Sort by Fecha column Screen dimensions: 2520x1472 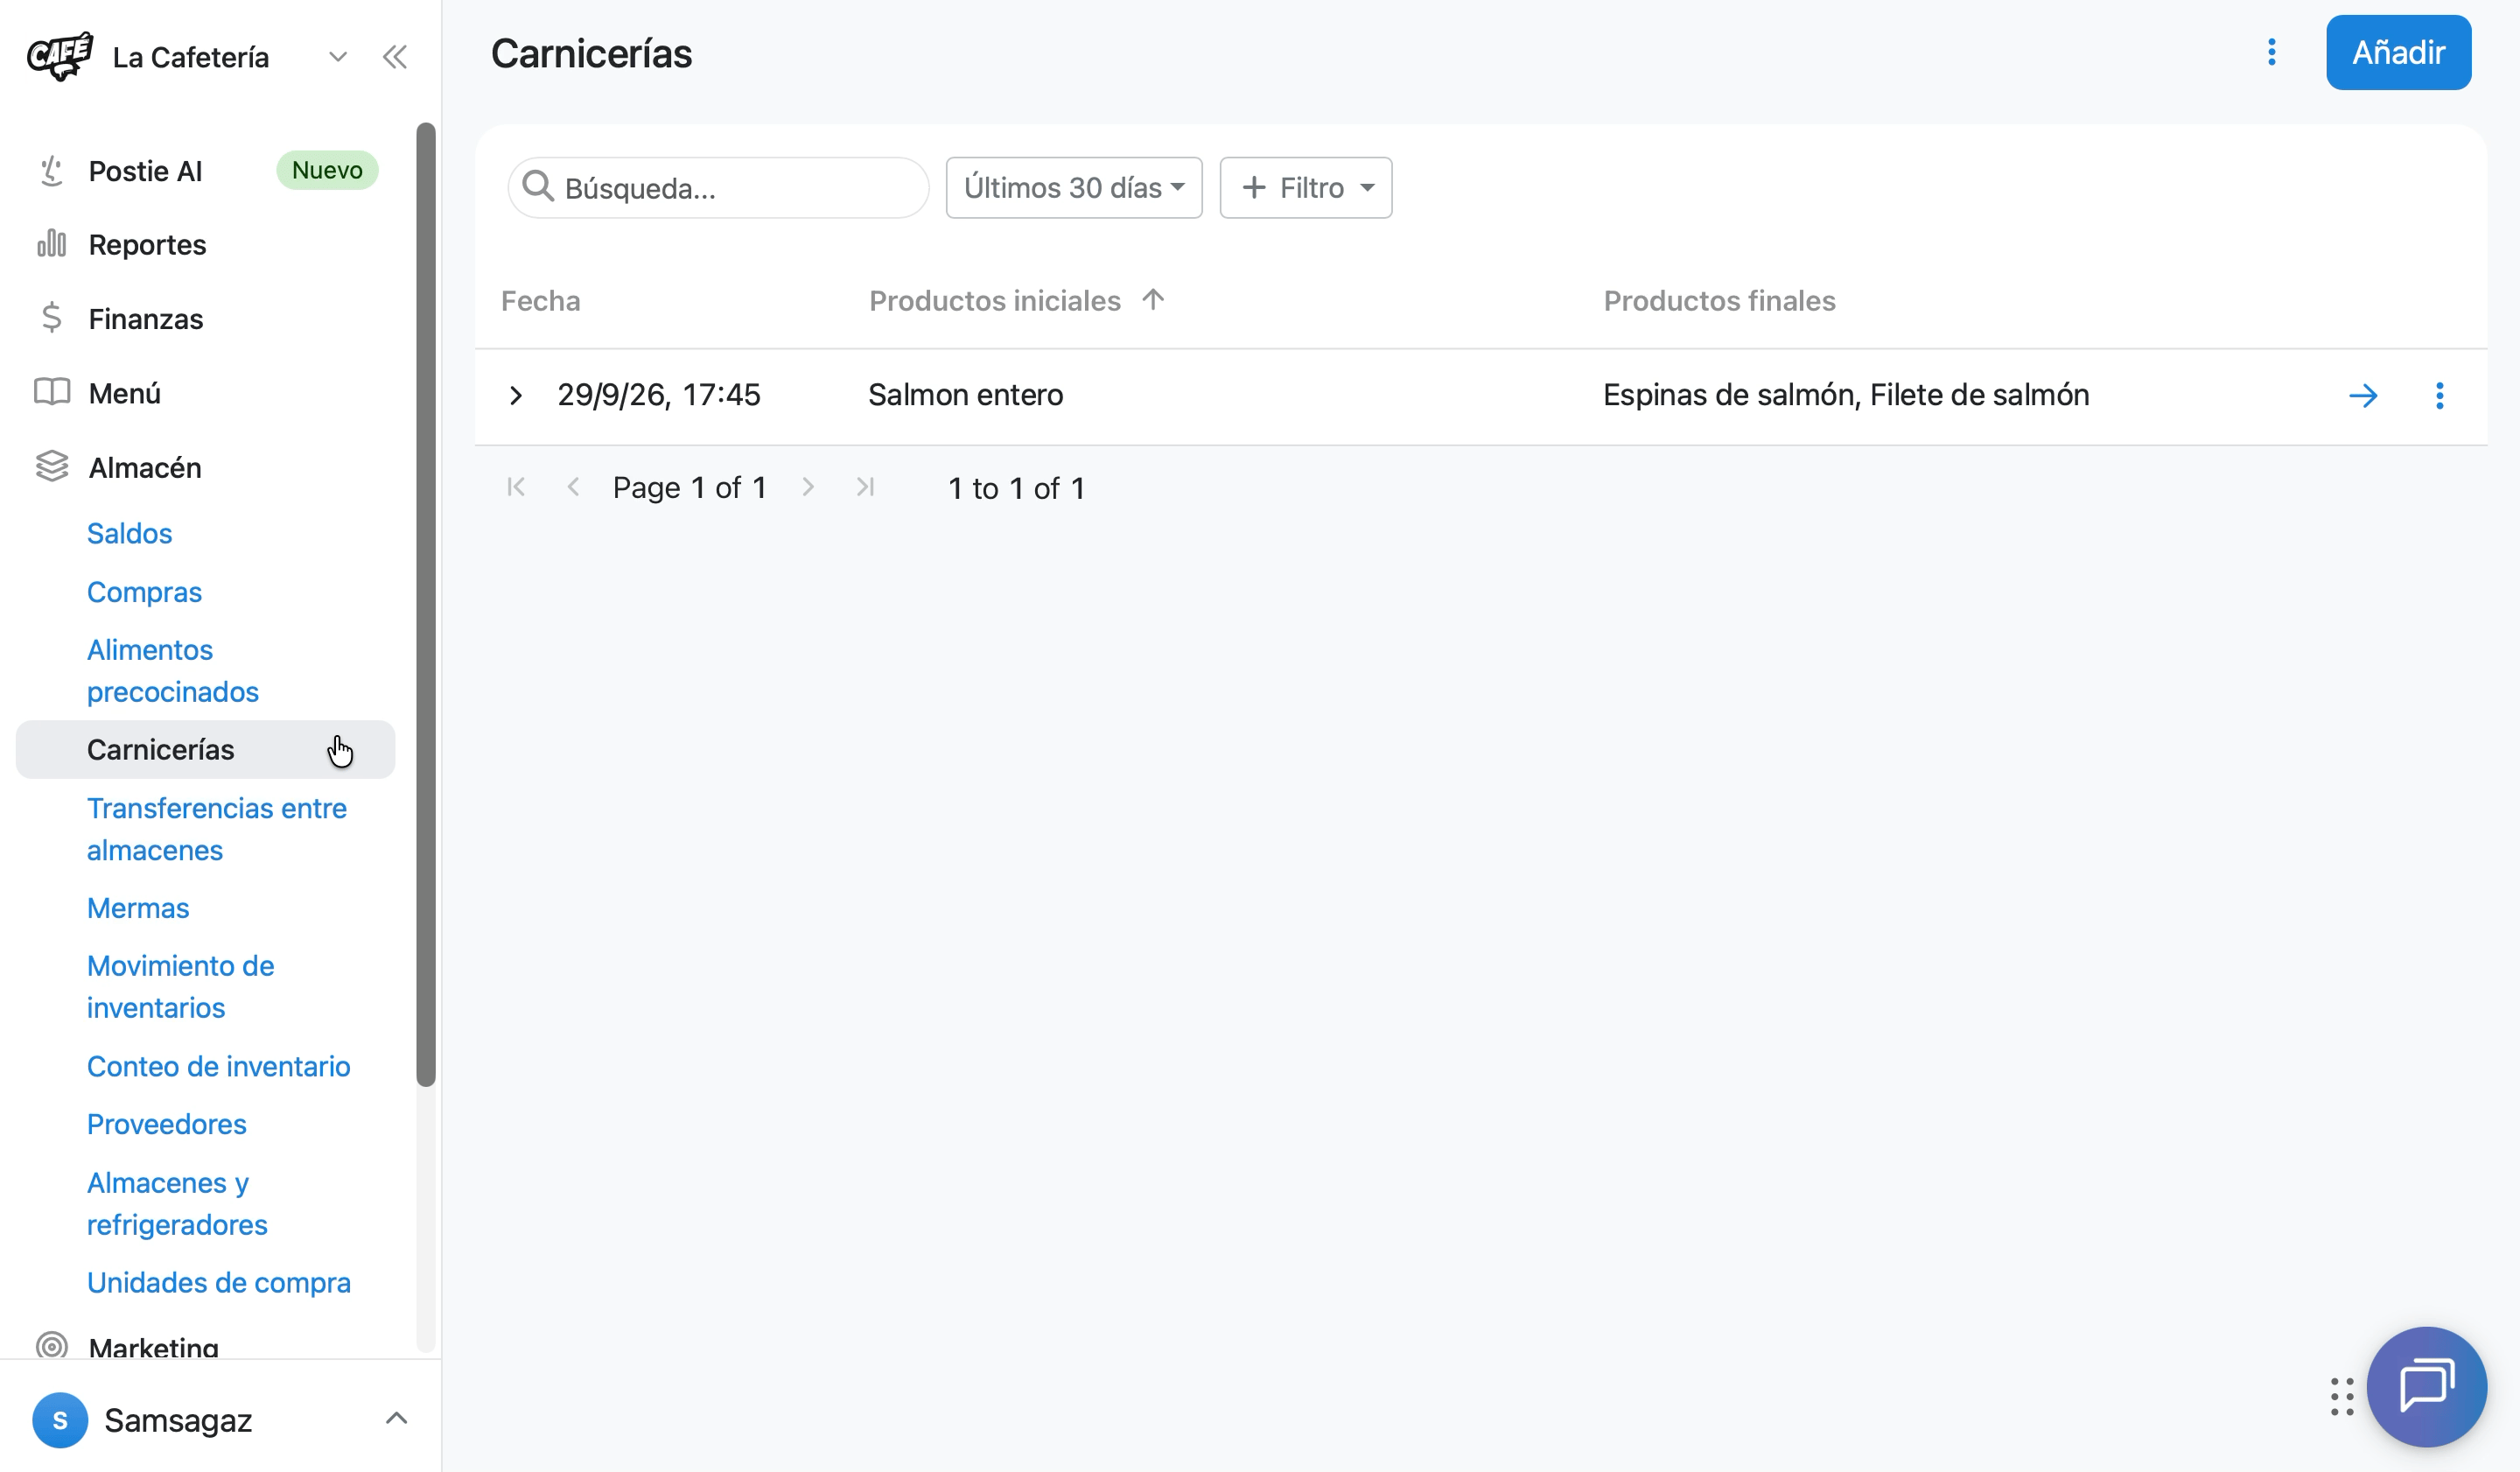coord(541,301)
